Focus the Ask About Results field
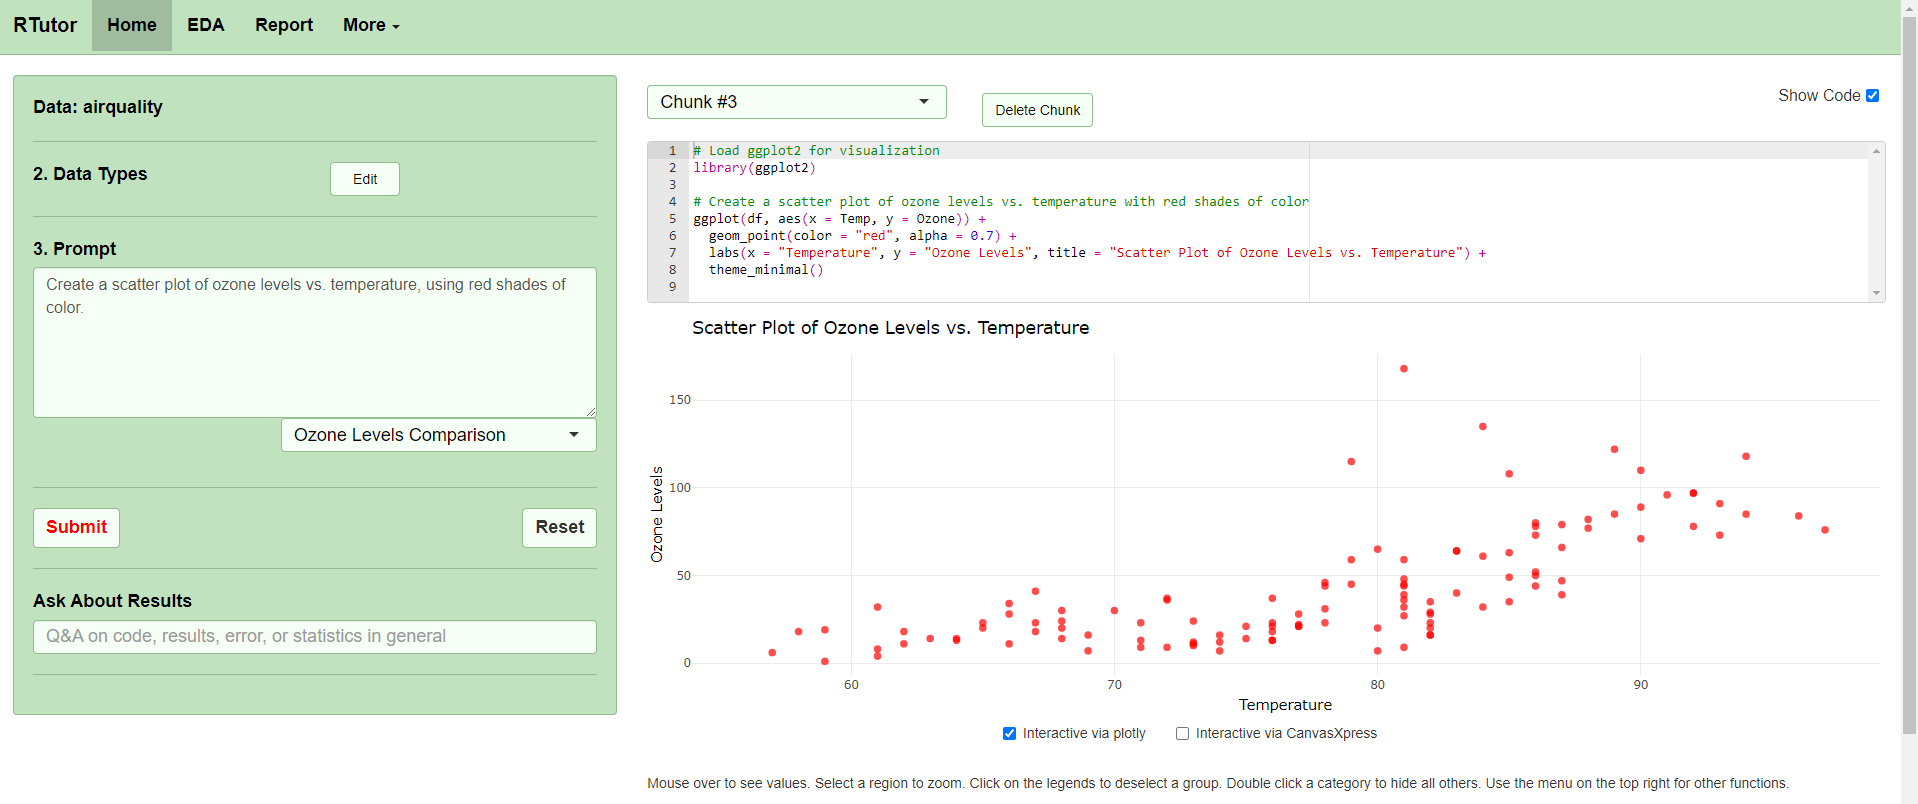Viewport: 1918px width, 804px height. 314,637
